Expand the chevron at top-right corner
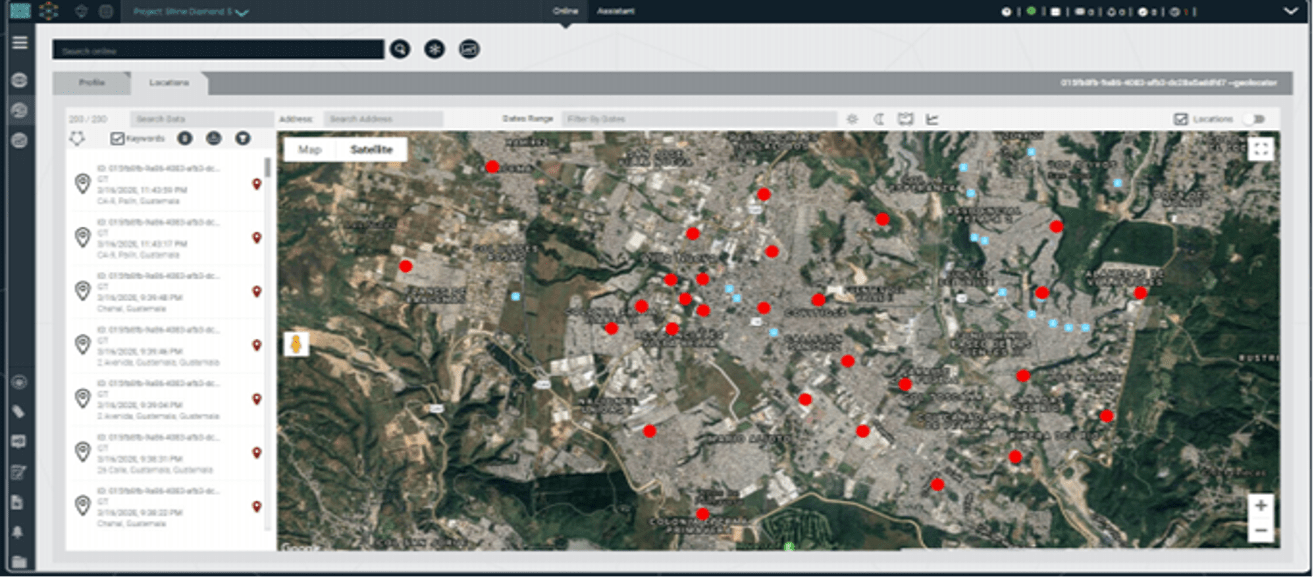 tap(1289, 12)
